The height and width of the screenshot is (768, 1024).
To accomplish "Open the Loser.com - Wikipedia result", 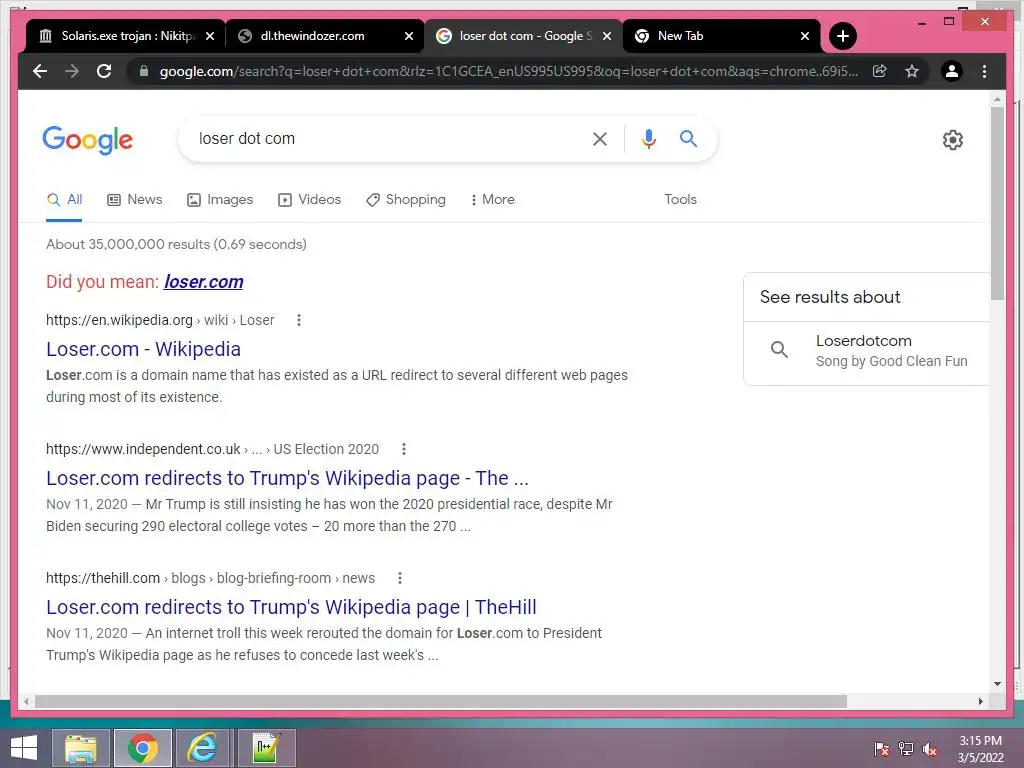I will (144, 349).
